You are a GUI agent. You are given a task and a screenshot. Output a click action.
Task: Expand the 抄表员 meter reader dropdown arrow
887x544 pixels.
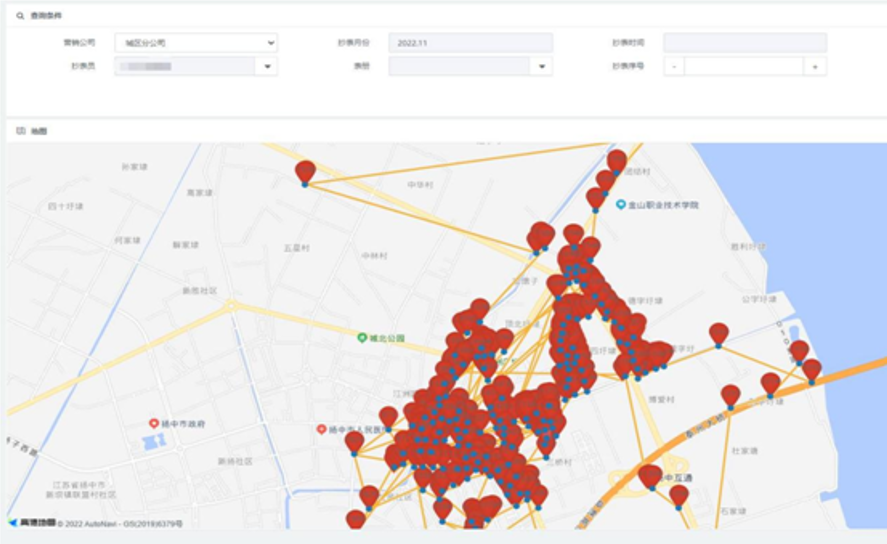267,66
